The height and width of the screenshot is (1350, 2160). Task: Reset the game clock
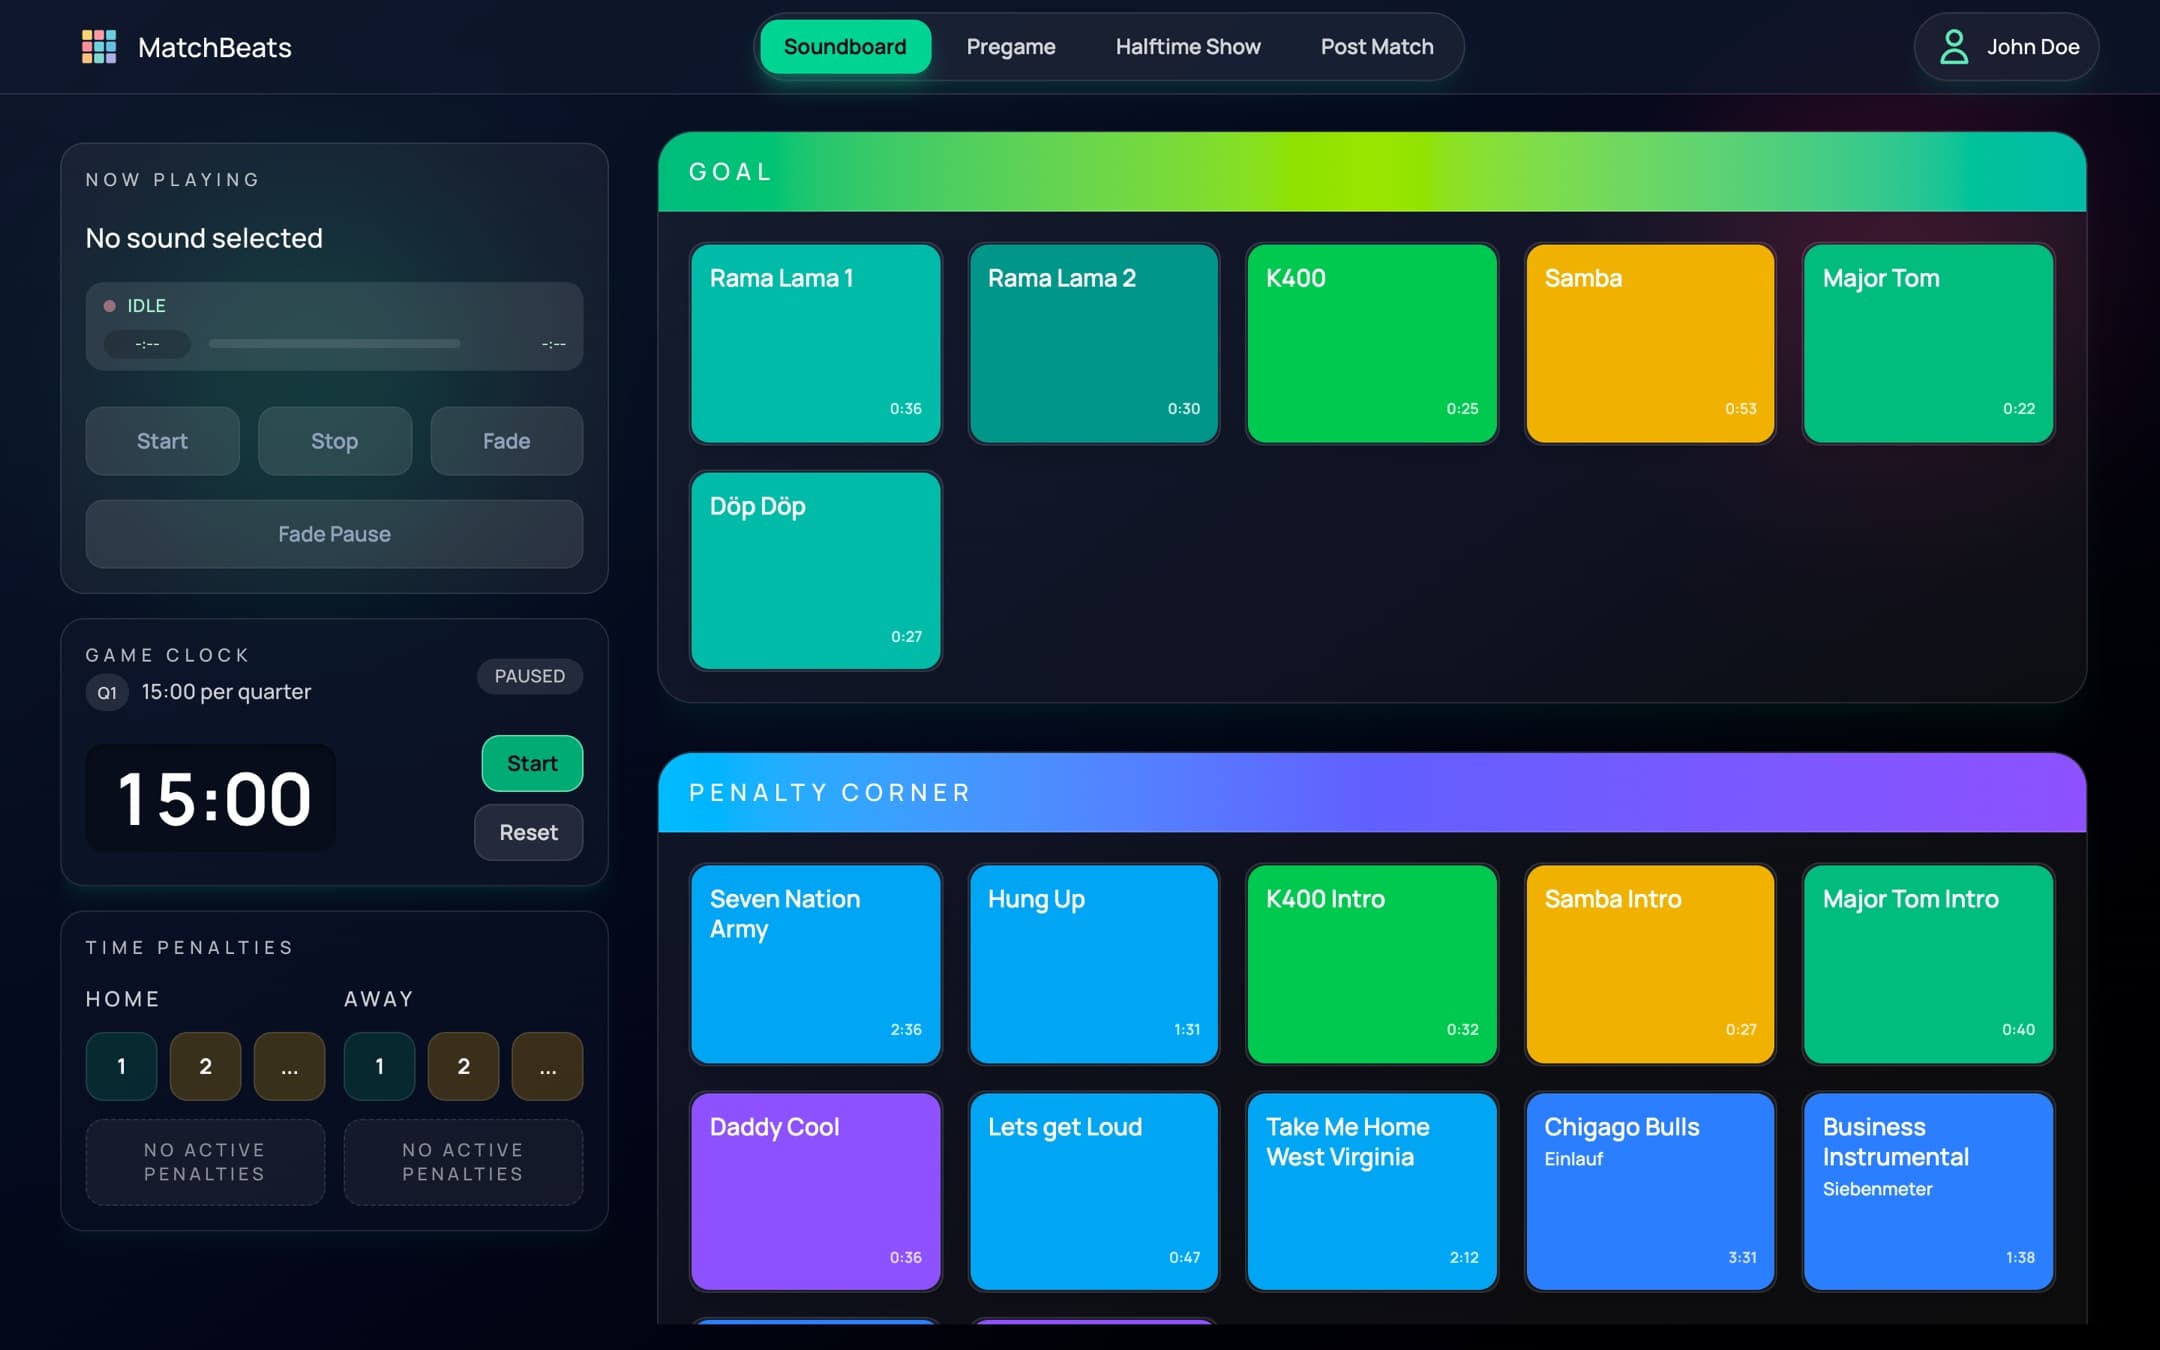pos(528,832)
